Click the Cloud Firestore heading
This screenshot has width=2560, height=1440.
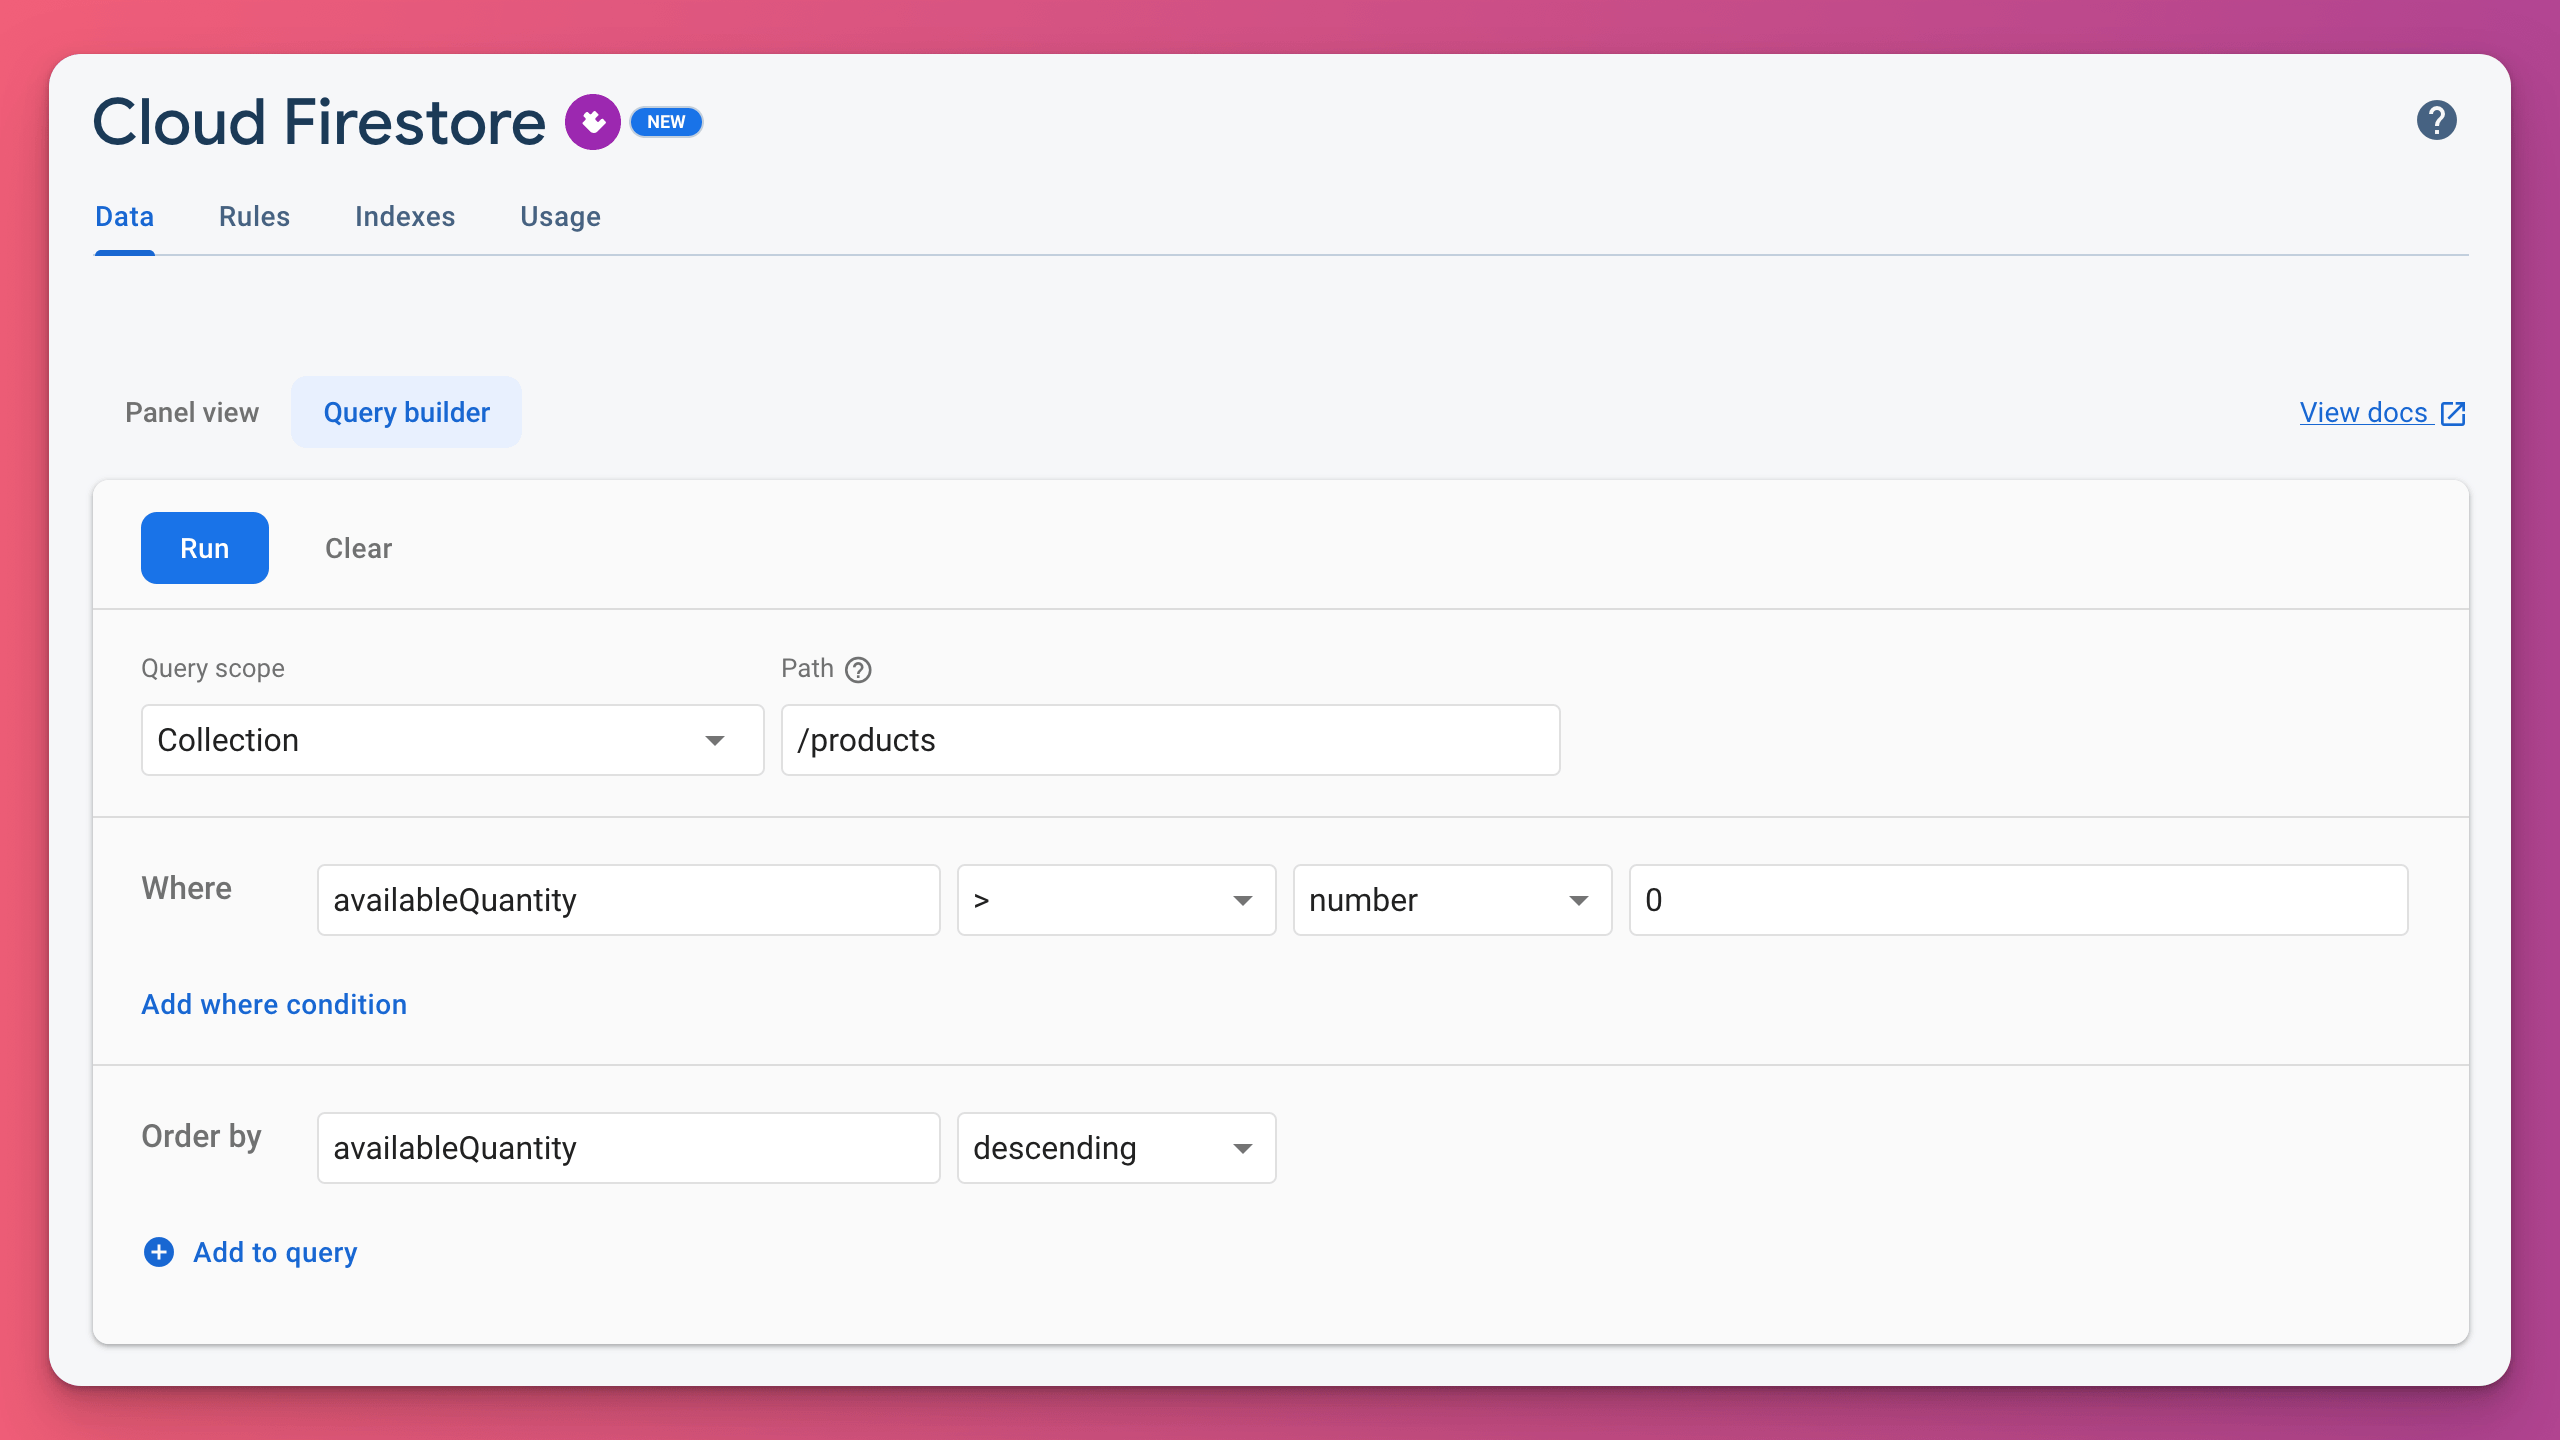[319, 122]
